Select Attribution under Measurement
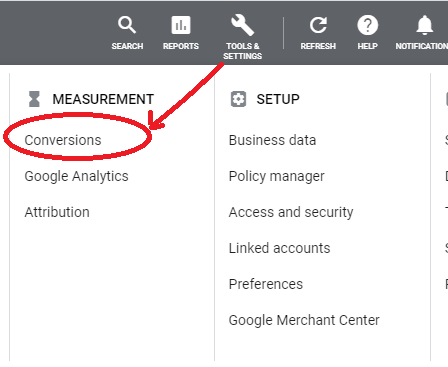The width and height of the screenshot is (448, 367). (57, 212)
